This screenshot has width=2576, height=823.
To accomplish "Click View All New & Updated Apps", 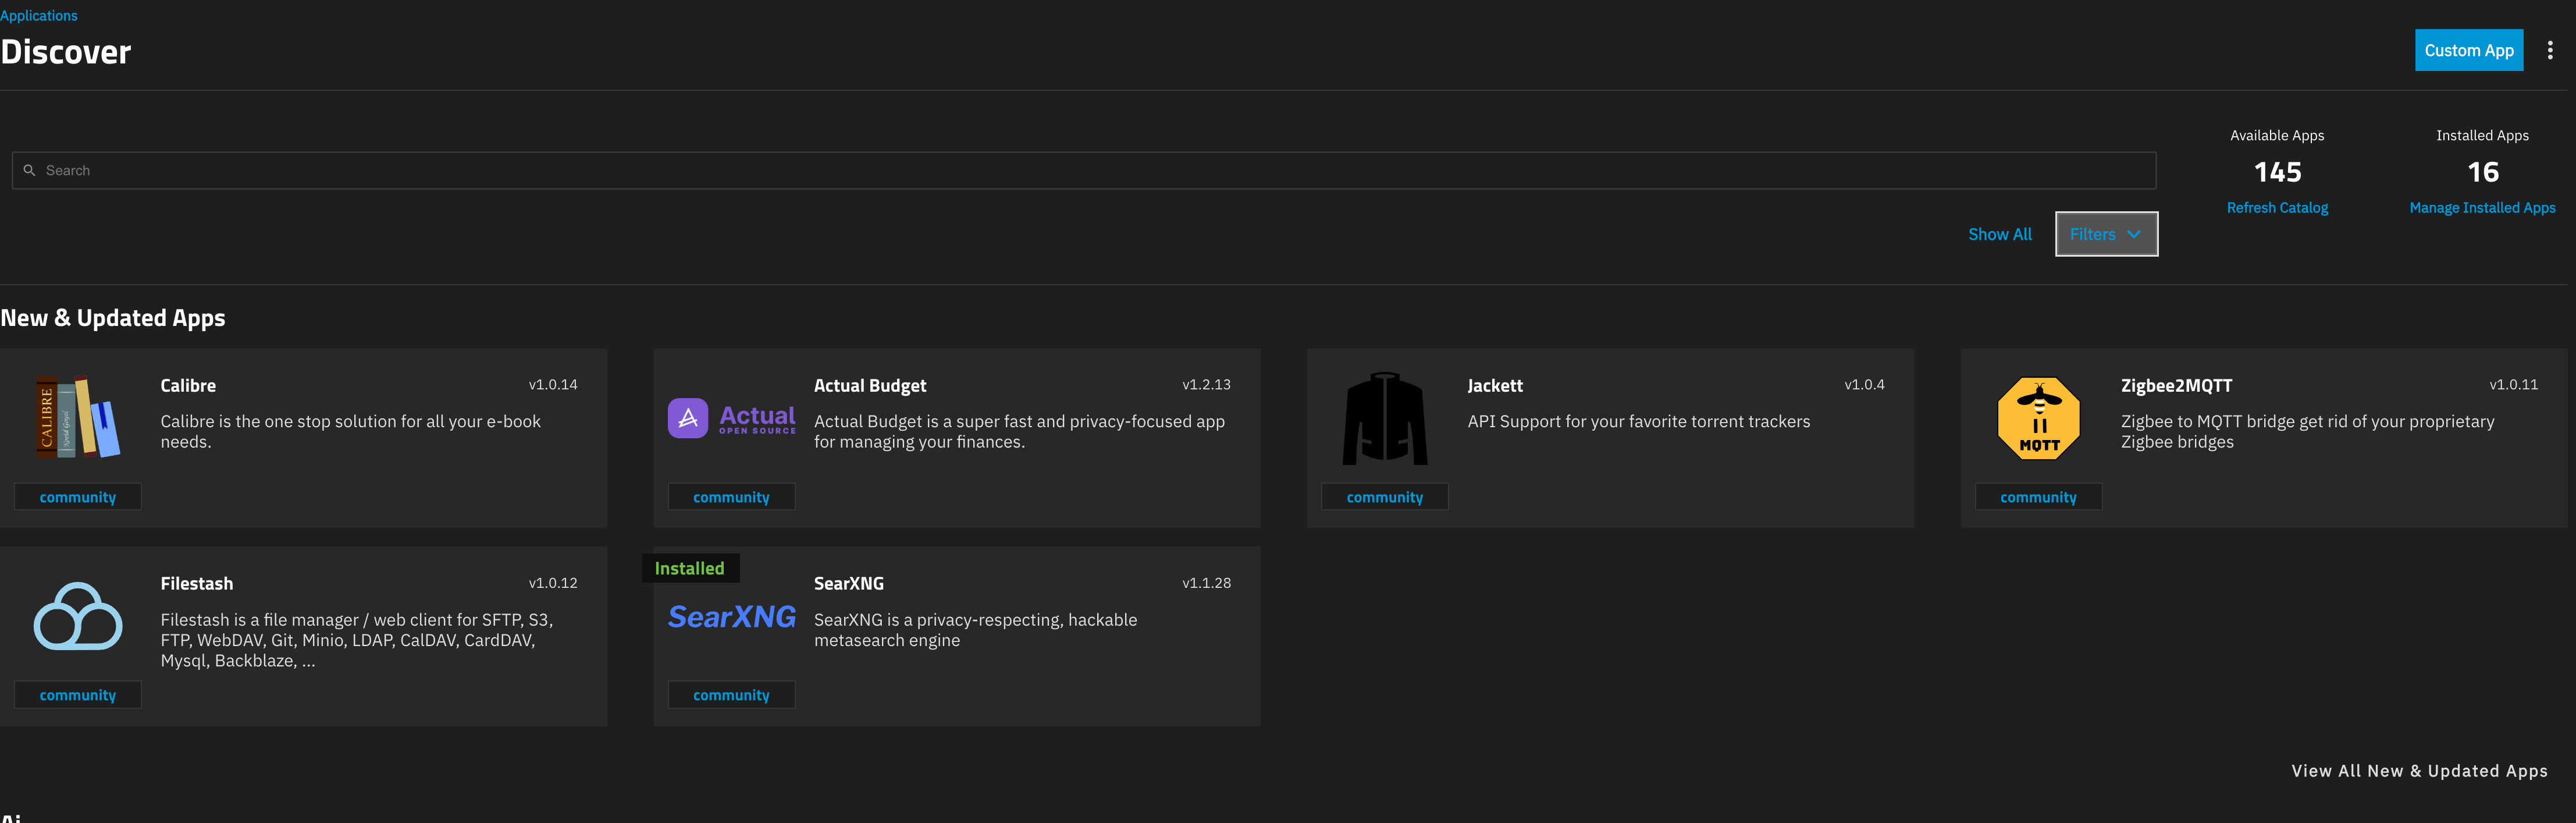I will tap(2419, 771).
